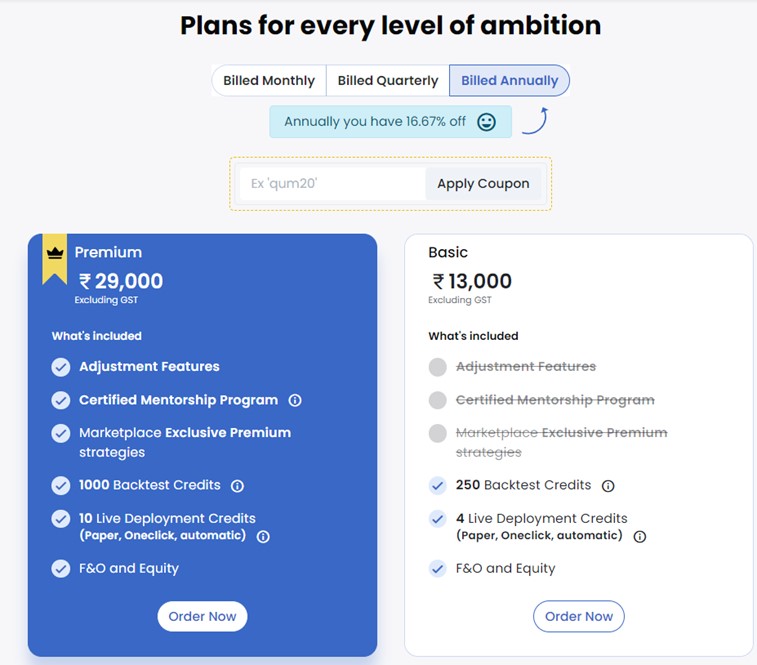Screen dimensions: 757x665
Task: Click info icon beside Basic Live Deployment Credits
Action: pos(640,536)
